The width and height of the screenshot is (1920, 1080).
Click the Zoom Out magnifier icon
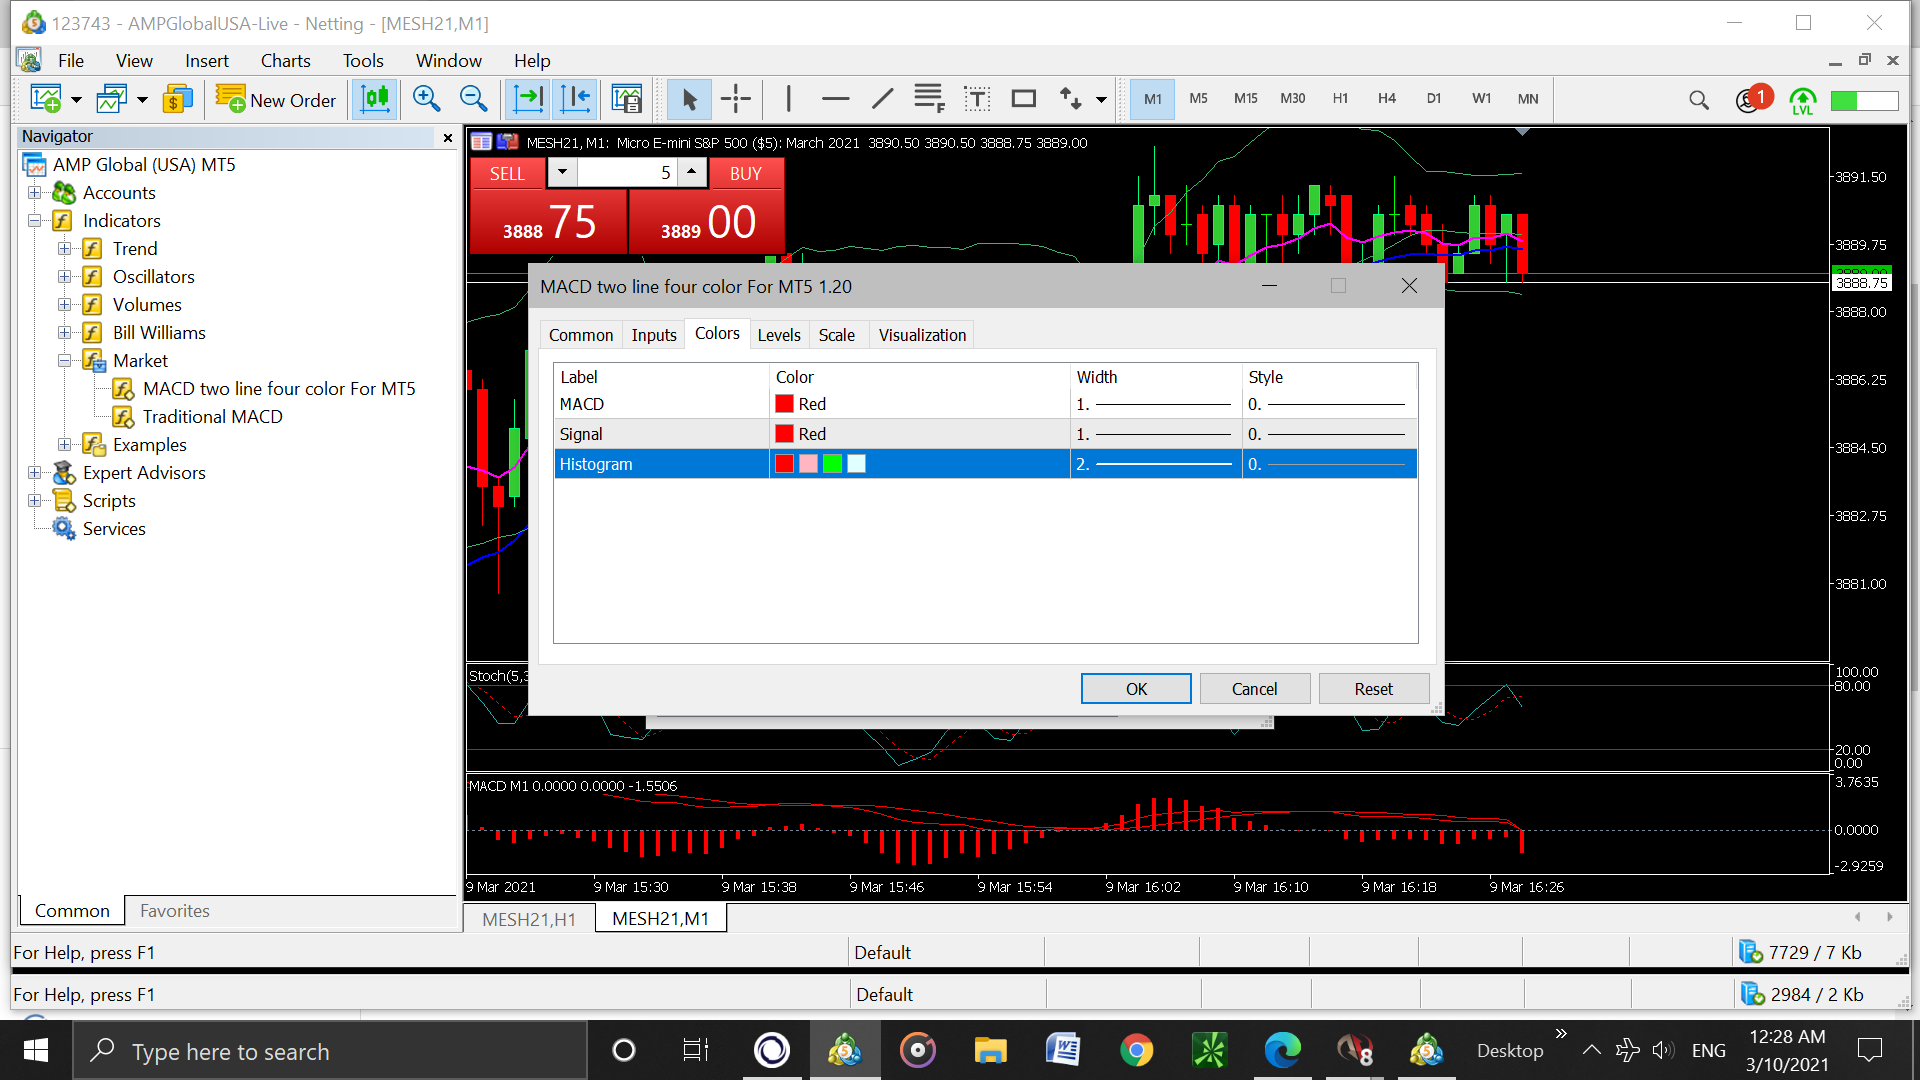coord(473,99)
